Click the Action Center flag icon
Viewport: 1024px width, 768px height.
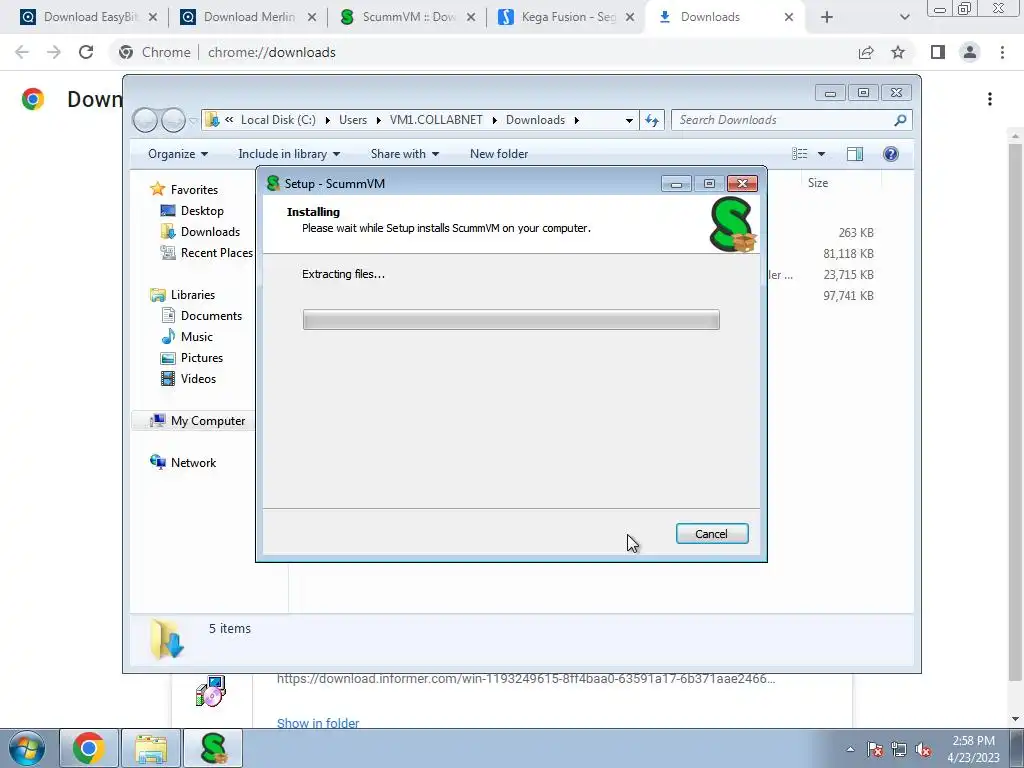[875, 749]
